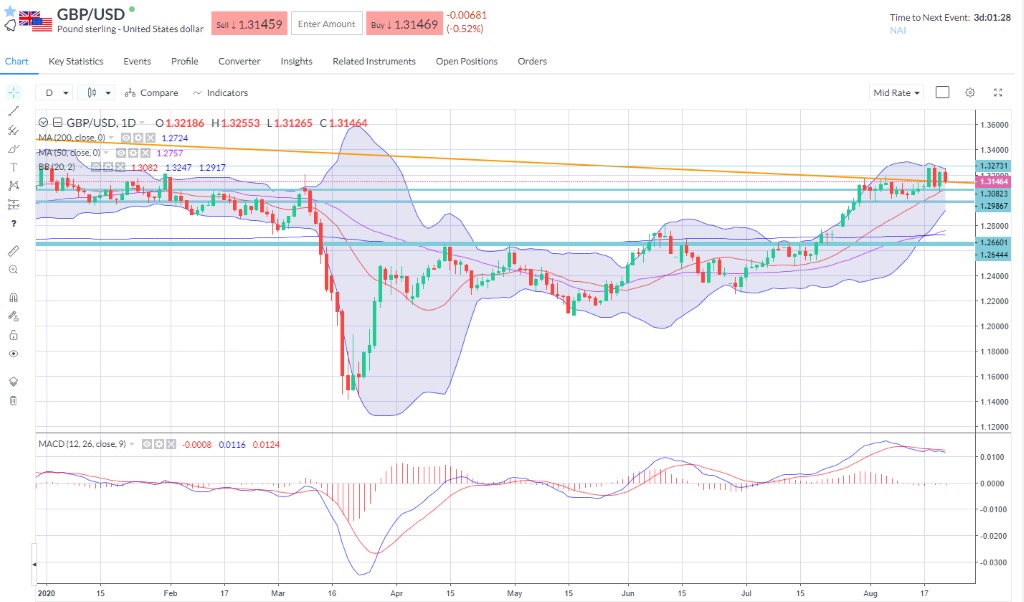Open the Related Instruments tab
The width and height of the screenshot is (1024, 602).
pos(374,61)
